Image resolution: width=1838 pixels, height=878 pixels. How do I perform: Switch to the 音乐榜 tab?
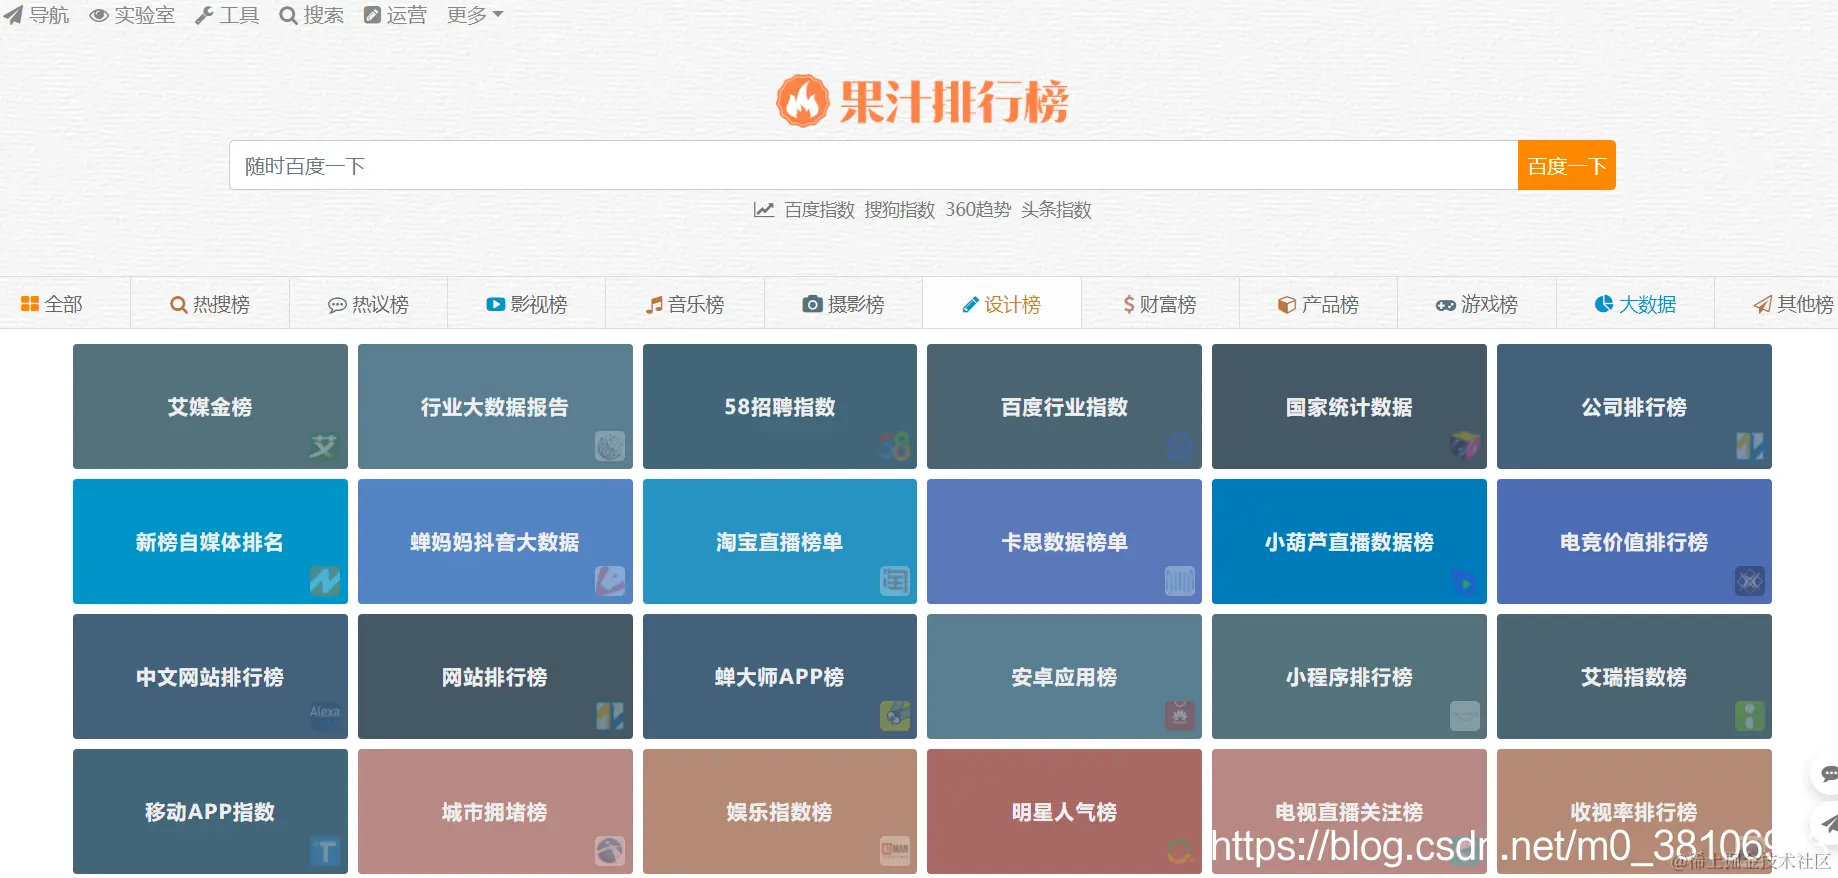pos(685,303)
